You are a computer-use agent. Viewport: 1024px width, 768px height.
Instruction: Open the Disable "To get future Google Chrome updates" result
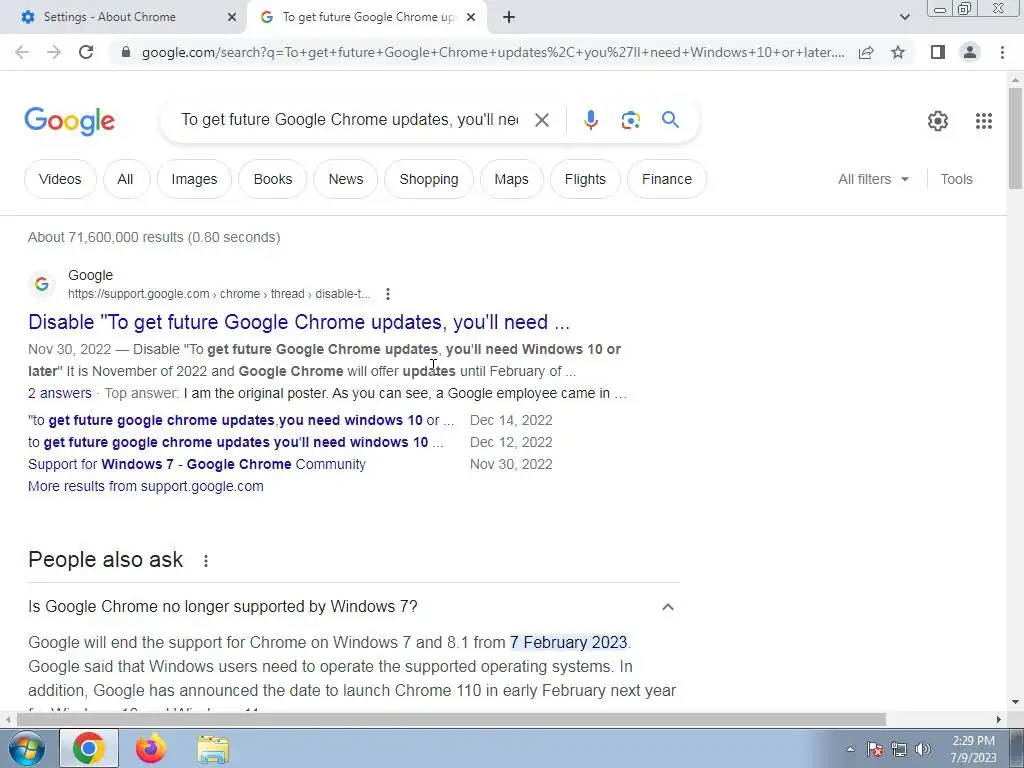(299, 322)
